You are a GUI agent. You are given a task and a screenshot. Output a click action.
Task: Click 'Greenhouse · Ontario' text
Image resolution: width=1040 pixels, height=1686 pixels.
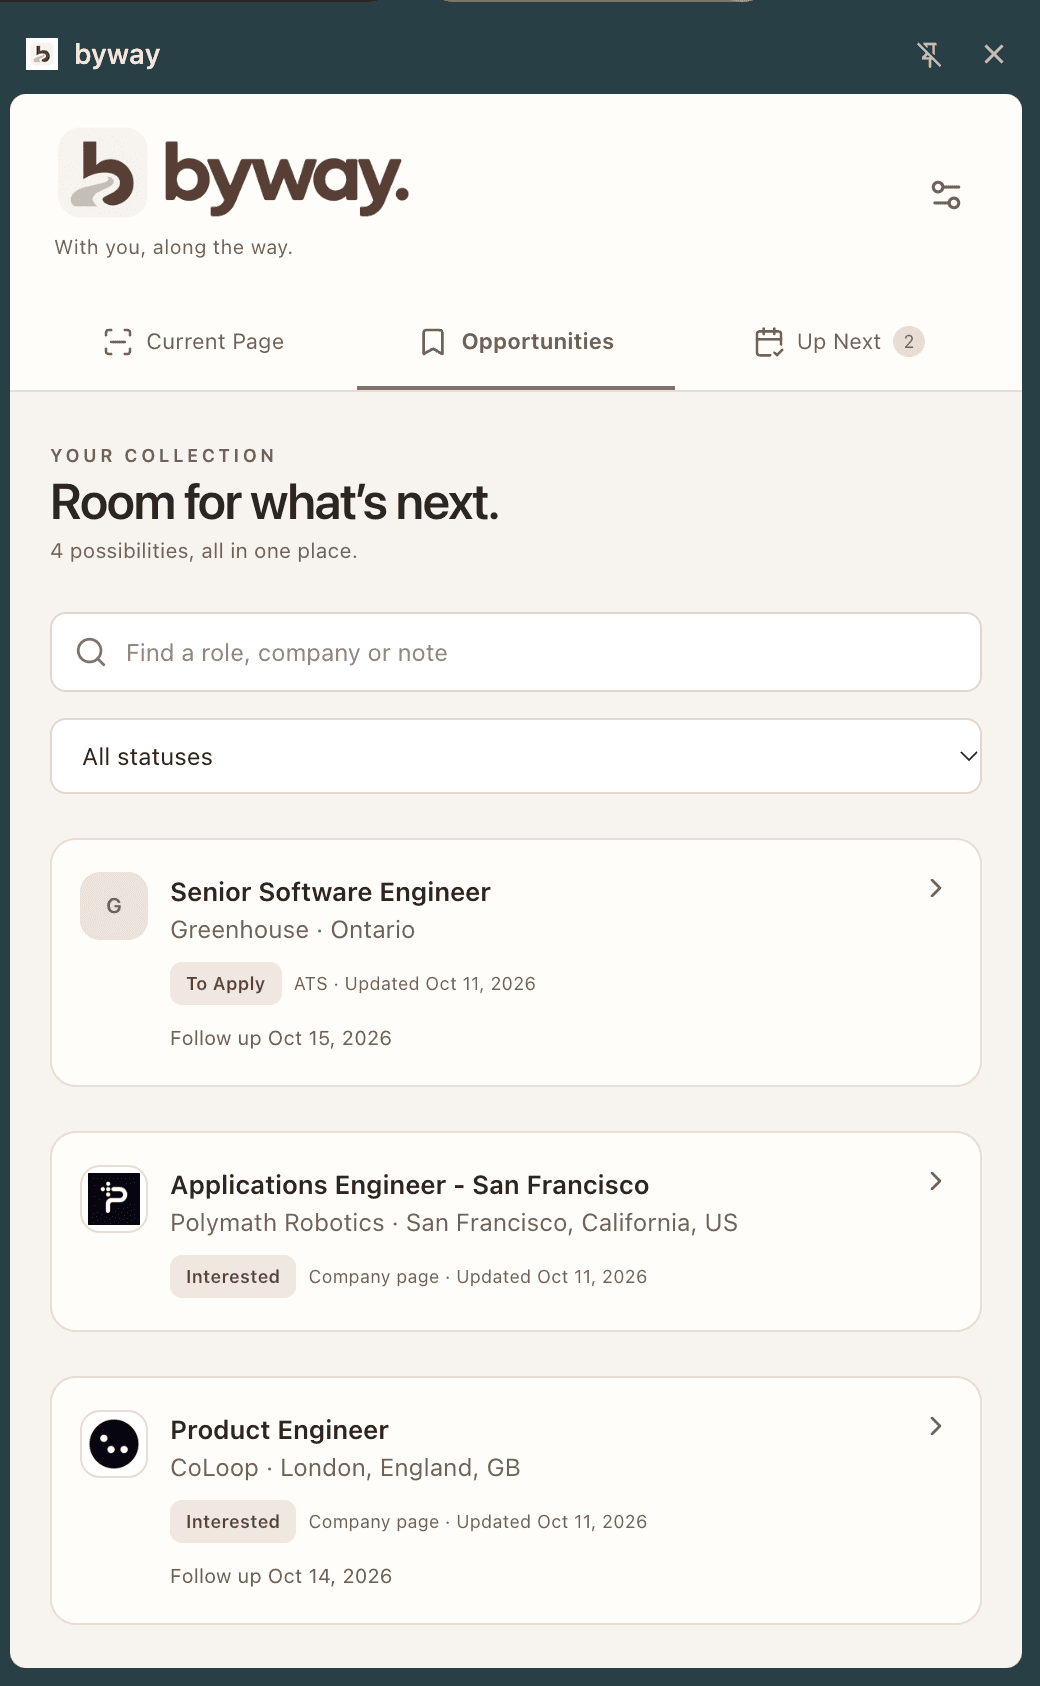click(x=292, y=930)
